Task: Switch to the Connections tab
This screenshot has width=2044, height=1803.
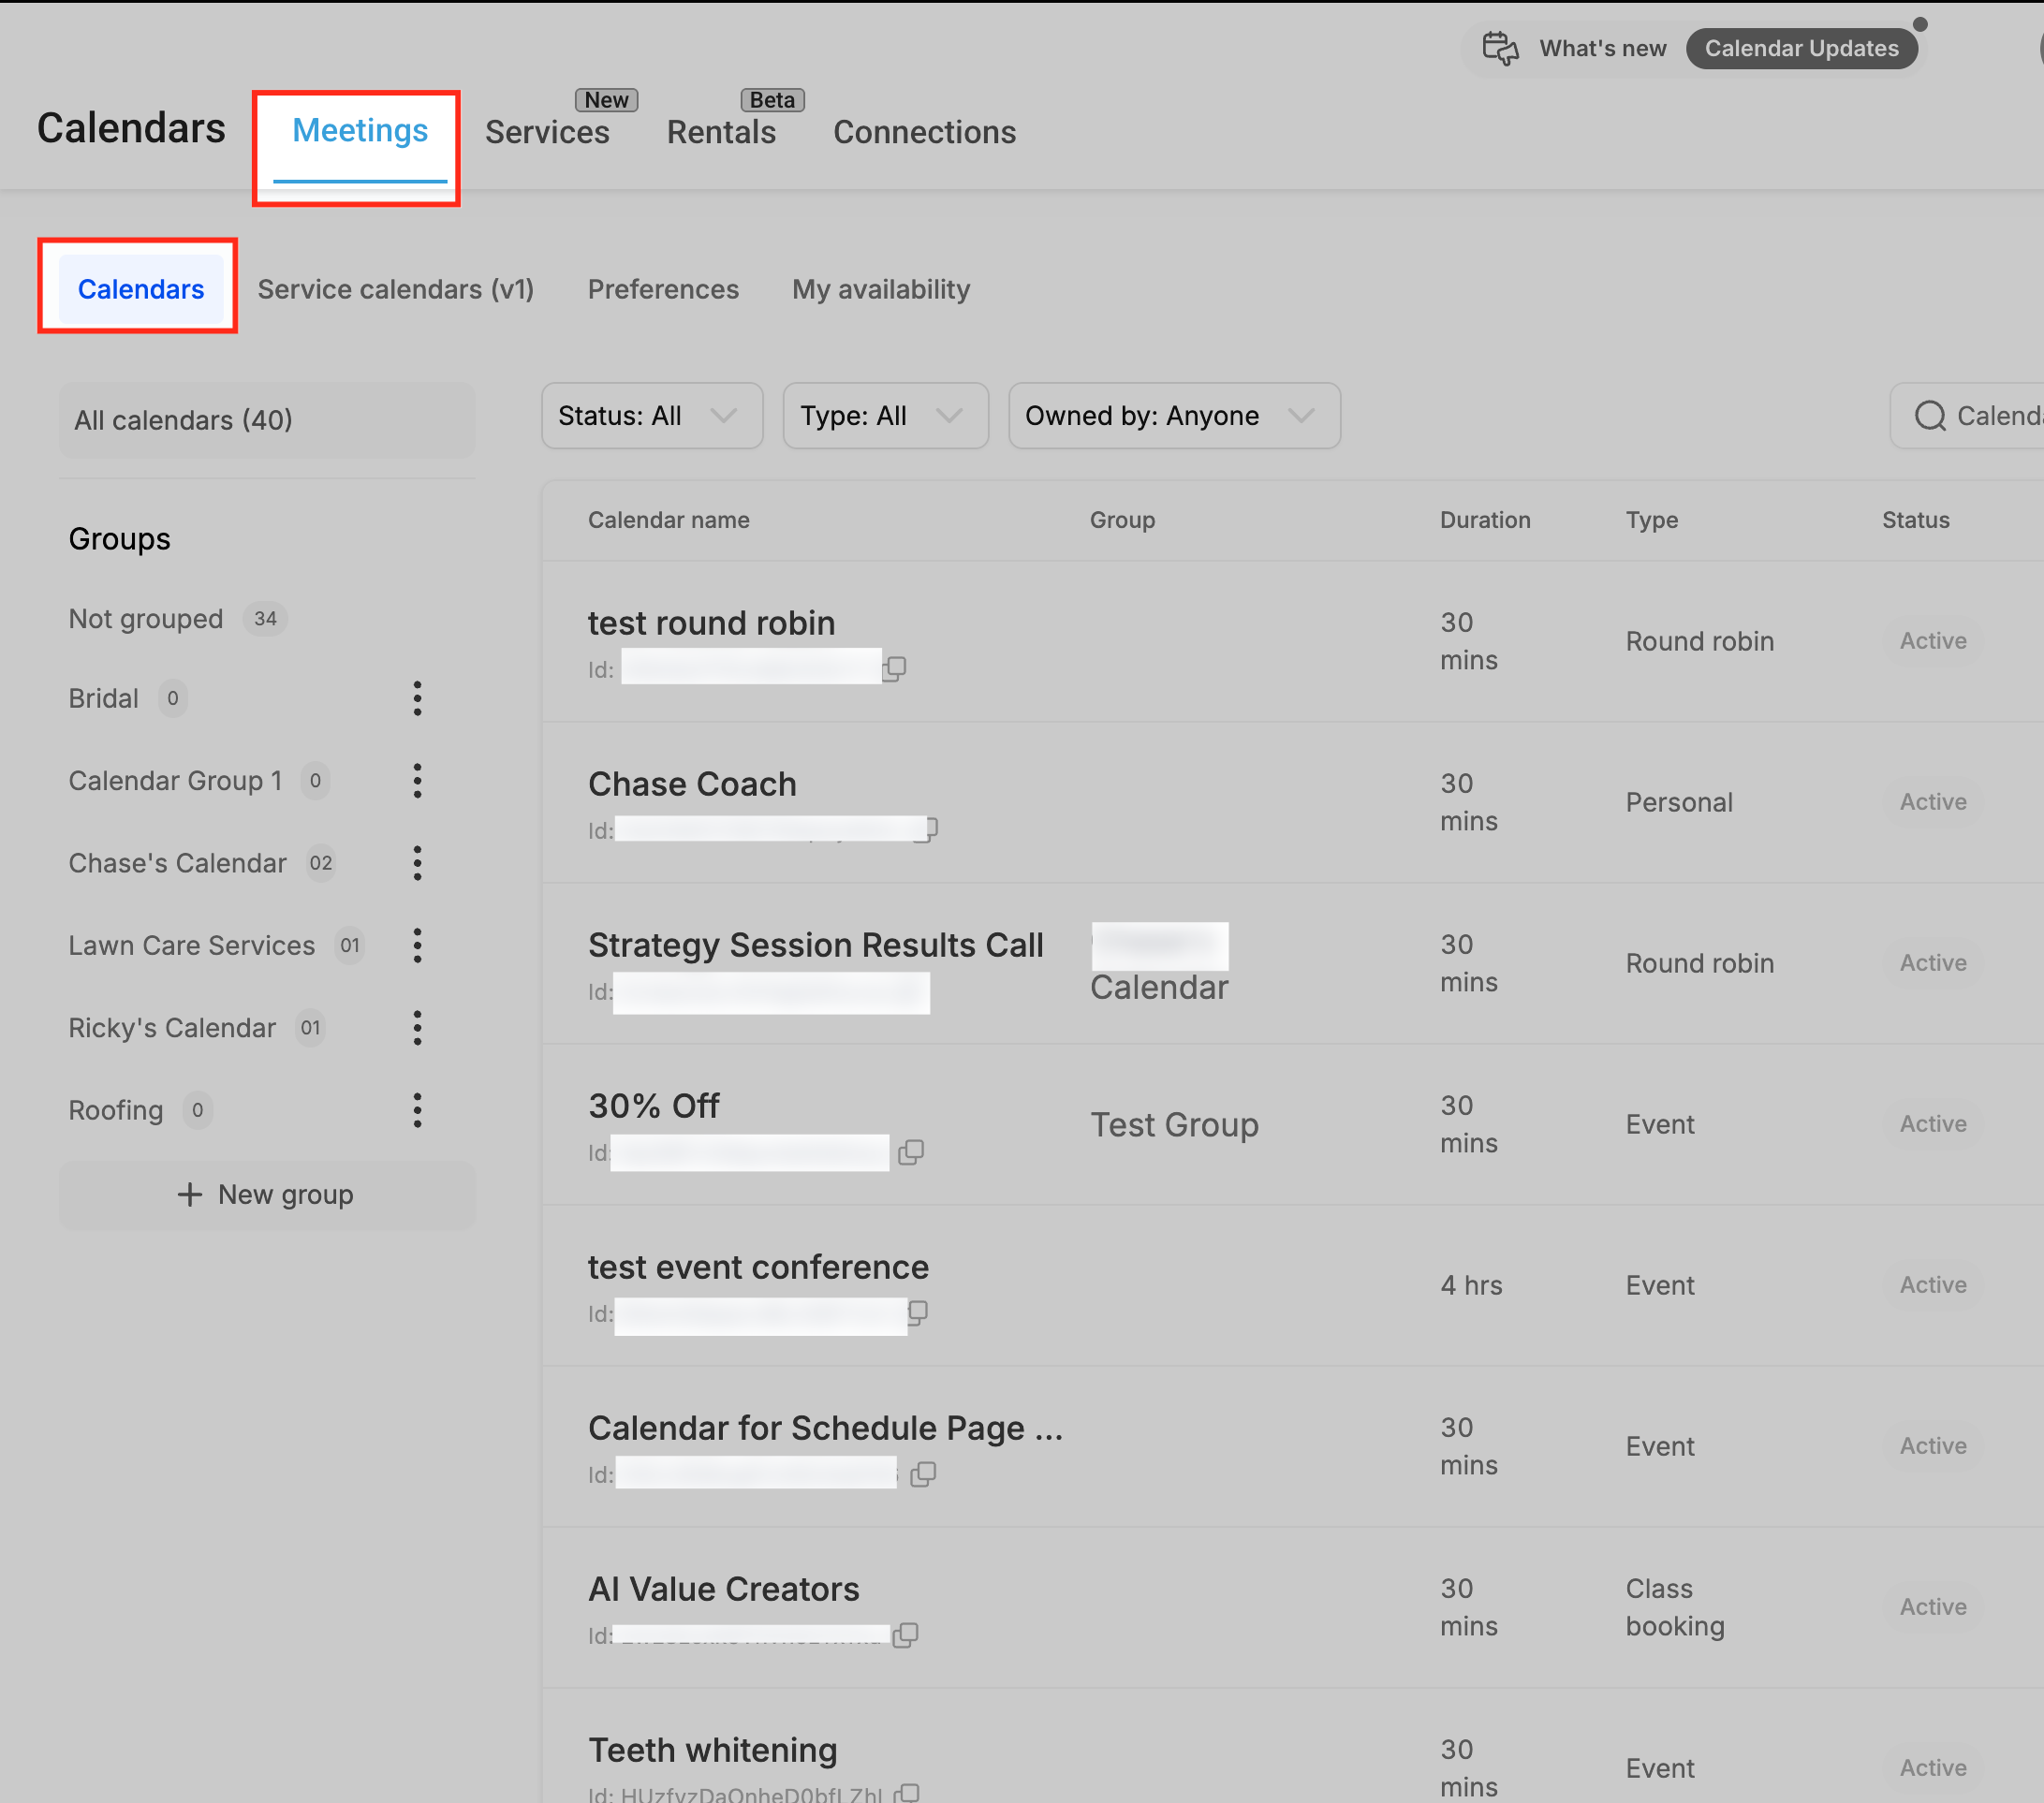Action: pos(925,132)
